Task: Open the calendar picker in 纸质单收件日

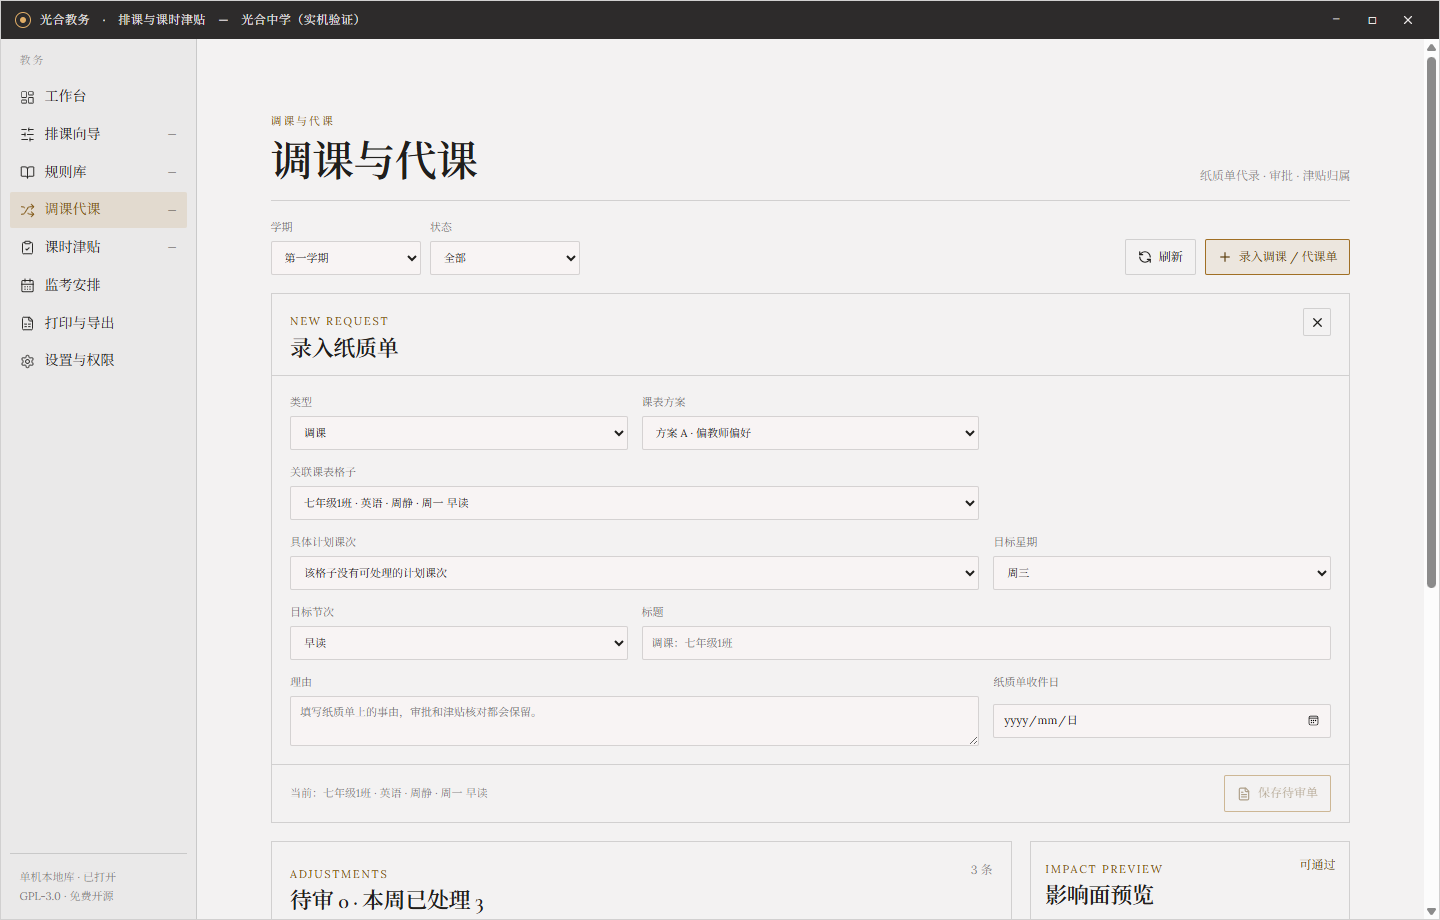Action: click(x=1313, y=720)
